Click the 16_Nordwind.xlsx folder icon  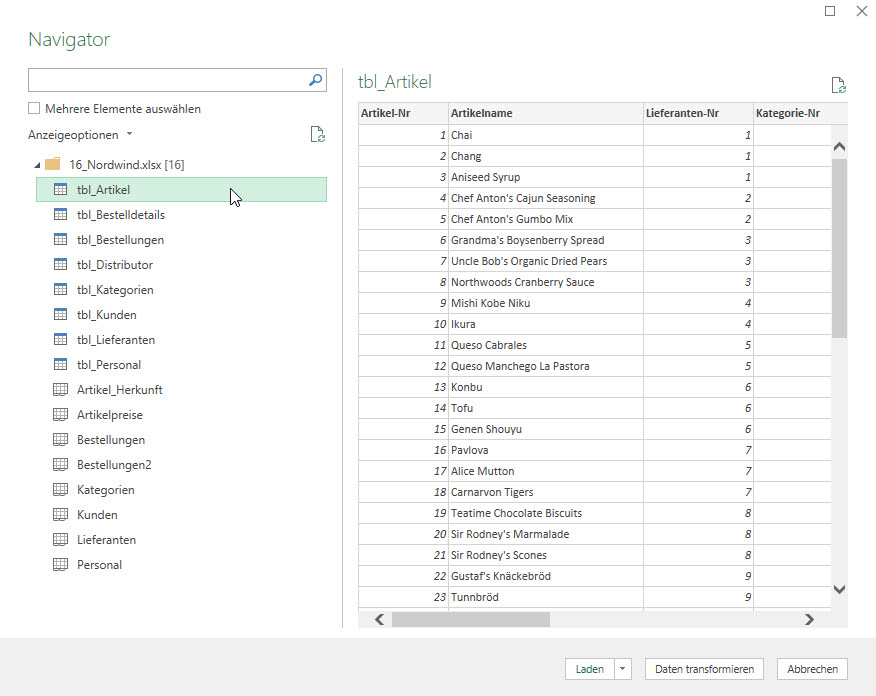point(53,164)
